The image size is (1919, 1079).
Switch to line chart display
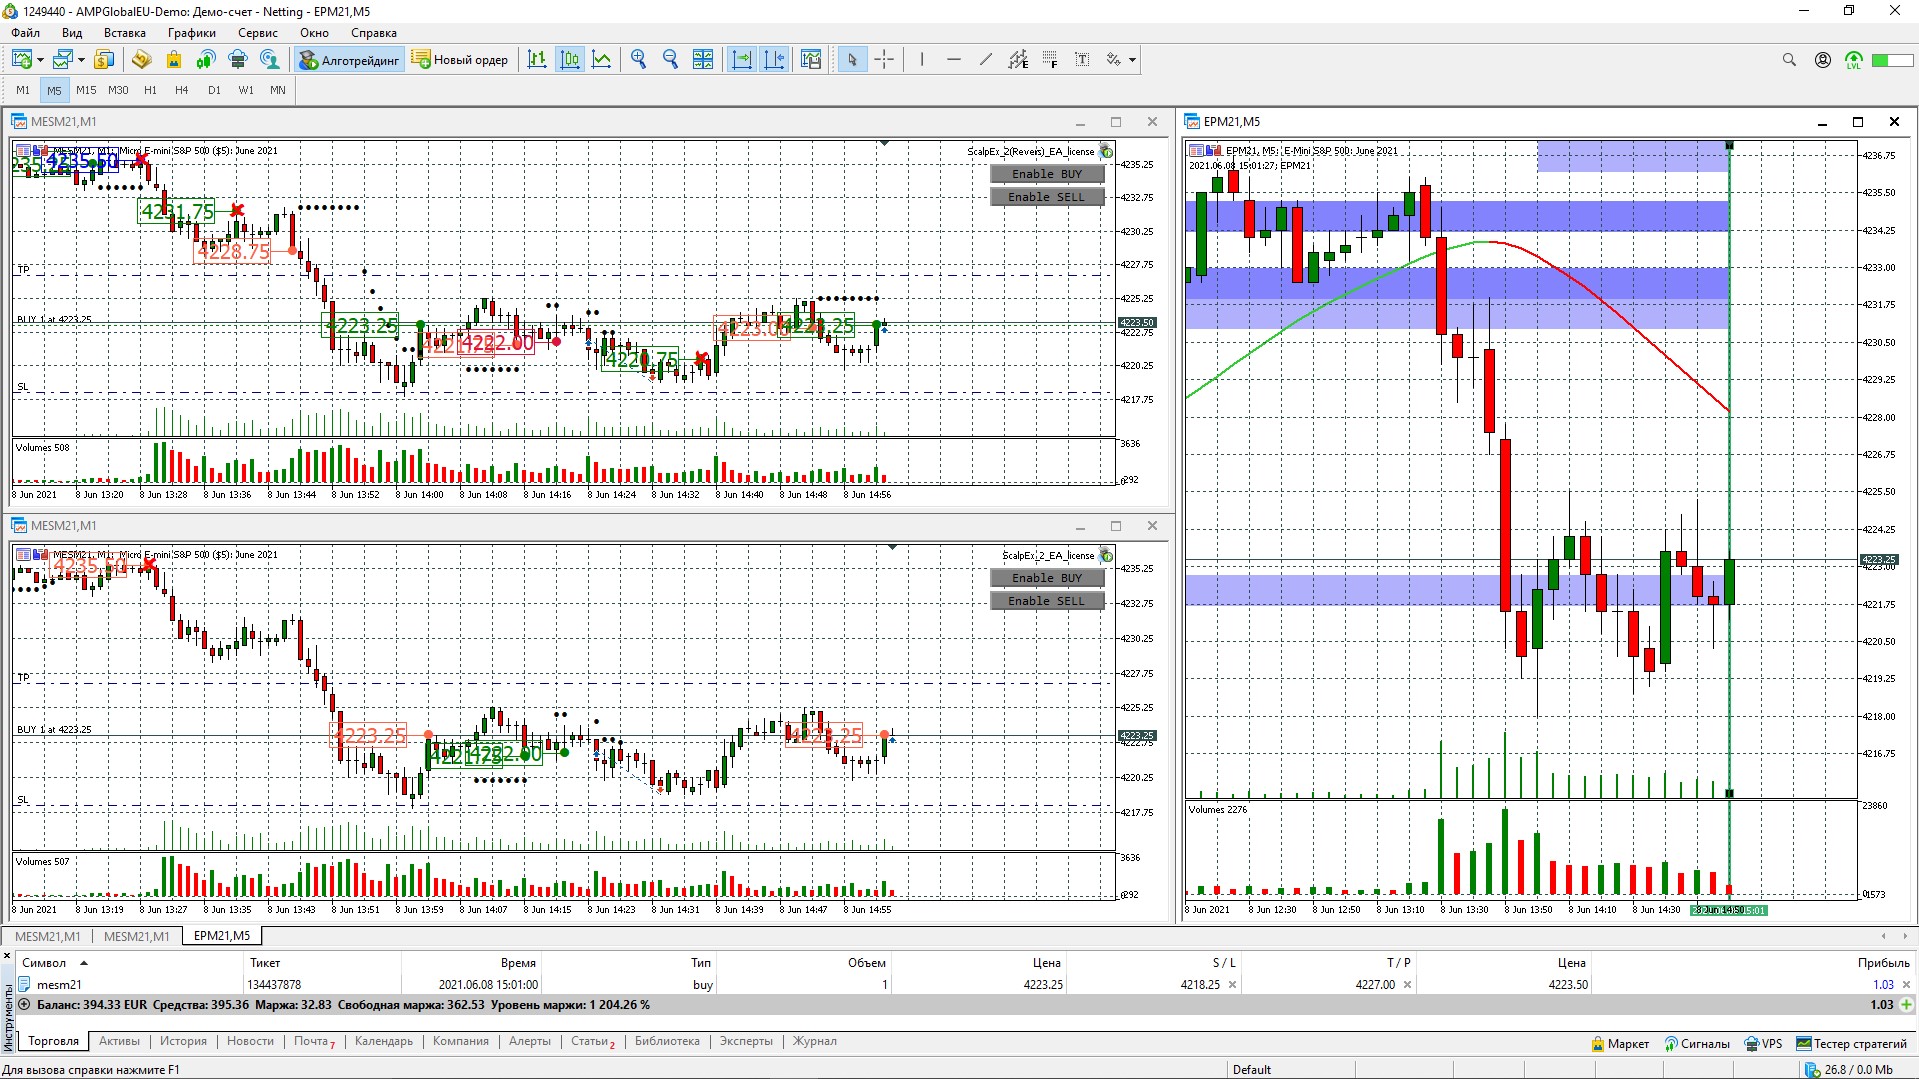602,60
